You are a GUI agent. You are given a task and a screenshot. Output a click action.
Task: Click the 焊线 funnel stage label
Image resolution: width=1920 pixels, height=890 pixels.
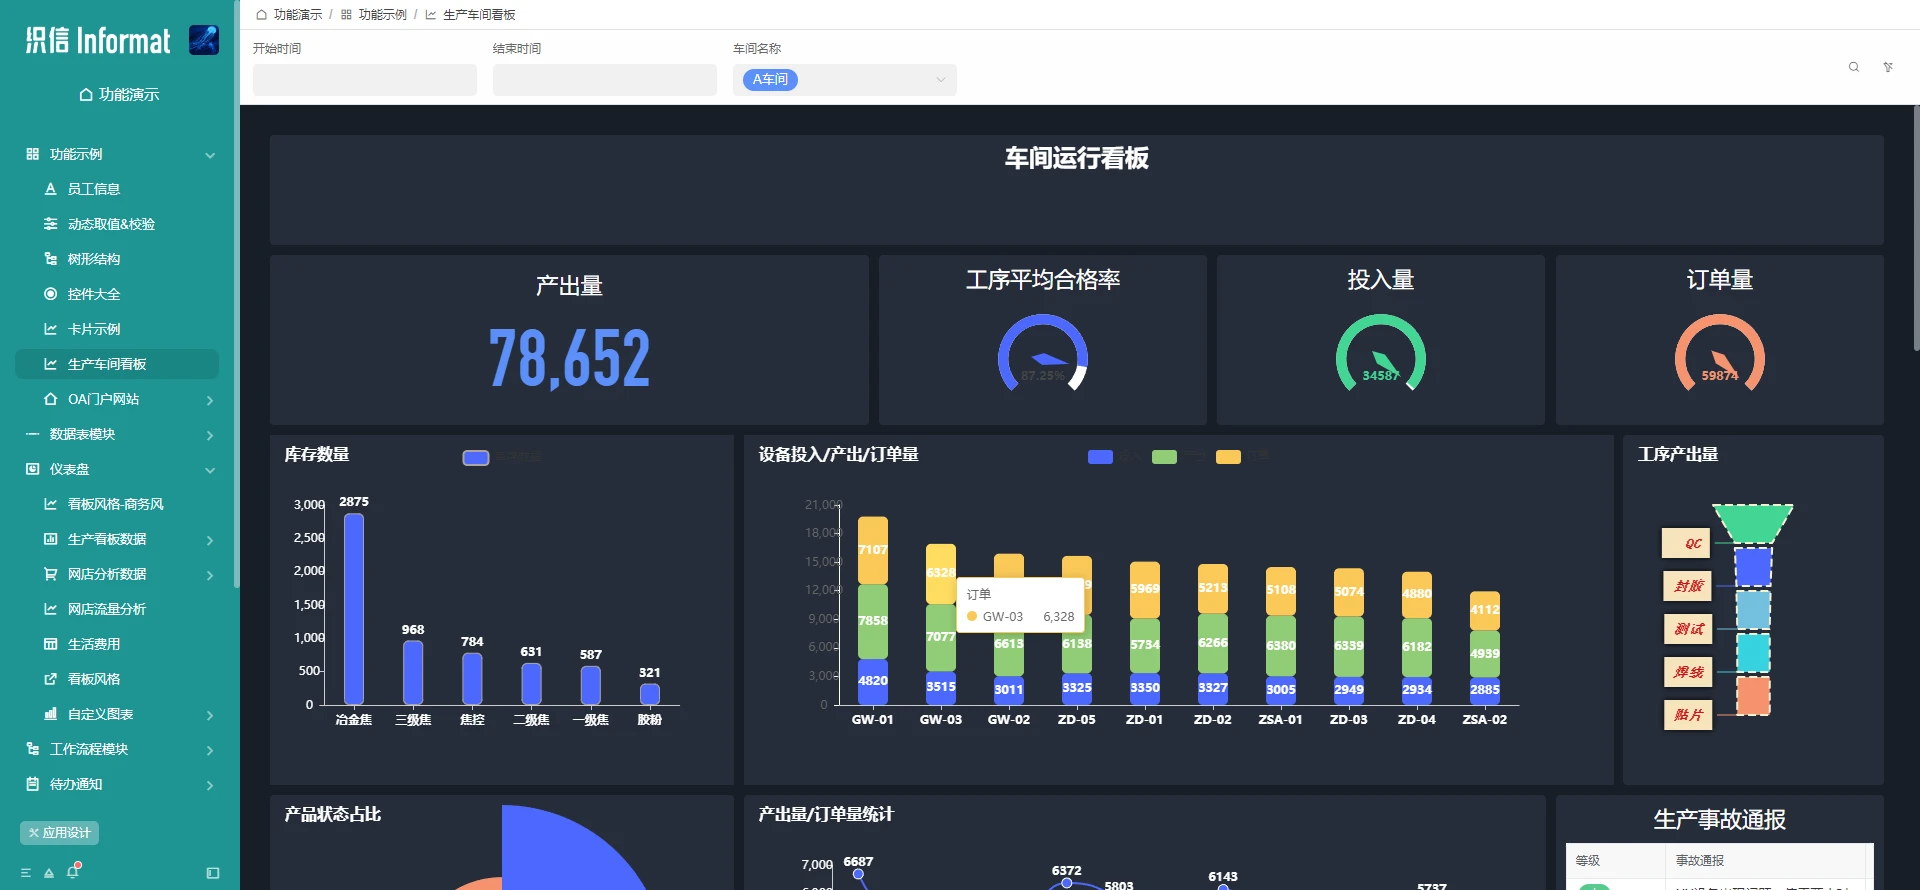point(1686,672)
